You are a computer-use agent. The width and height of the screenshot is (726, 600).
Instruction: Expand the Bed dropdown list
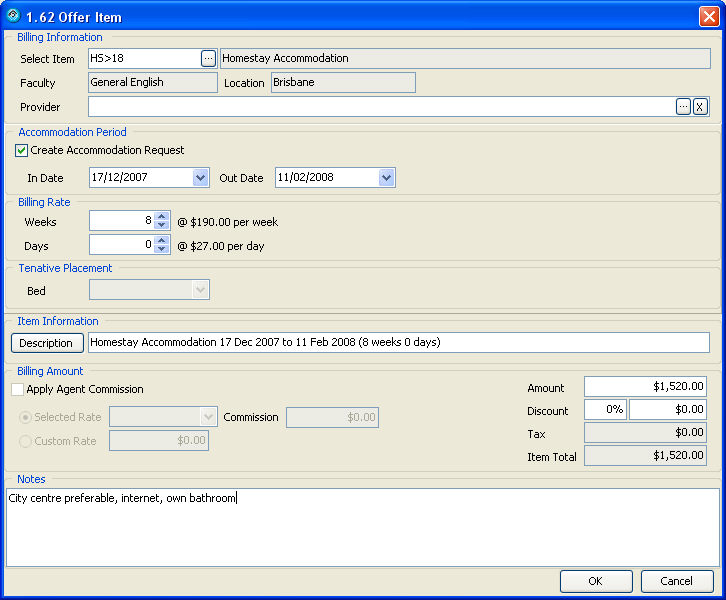[200, 290]
